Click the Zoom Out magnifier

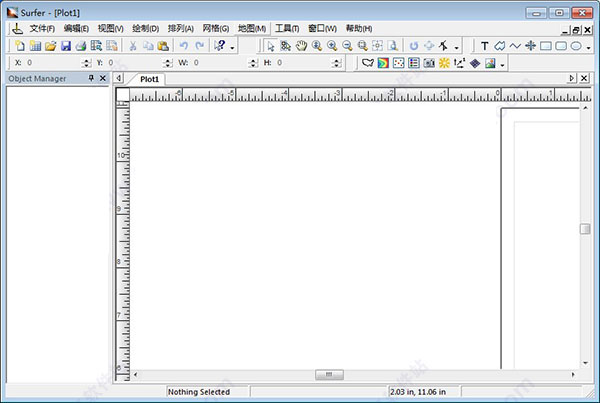pos(347,46)
